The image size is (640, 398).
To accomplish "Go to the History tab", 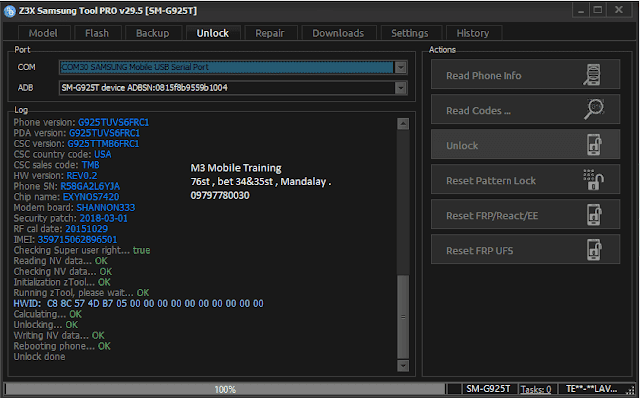I will coord(473,33).
